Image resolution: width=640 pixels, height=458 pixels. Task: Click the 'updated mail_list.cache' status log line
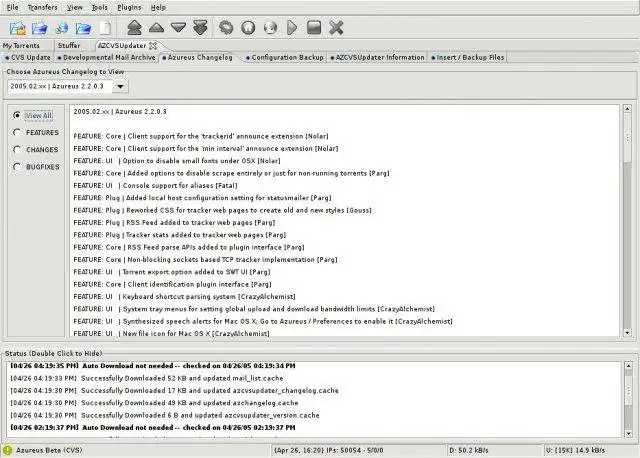[x=147, y=378]
